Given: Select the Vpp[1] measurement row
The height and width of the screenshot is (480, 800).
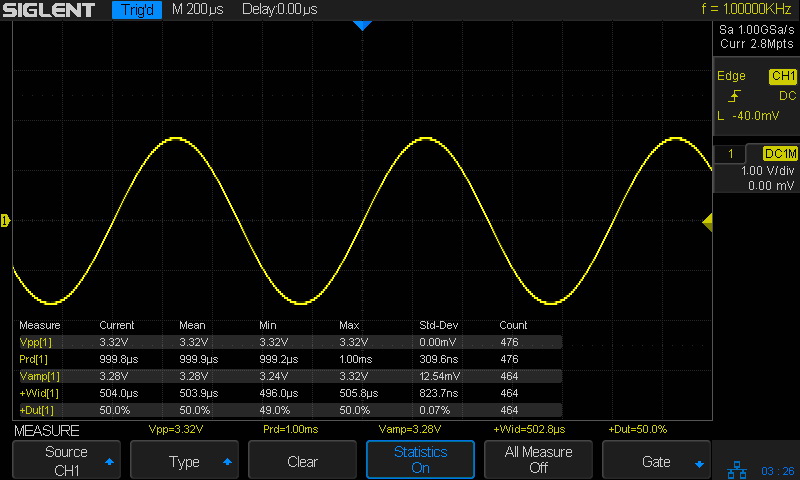Looking at the screenshot, I should pyautogui.click(x=290, y=342).
